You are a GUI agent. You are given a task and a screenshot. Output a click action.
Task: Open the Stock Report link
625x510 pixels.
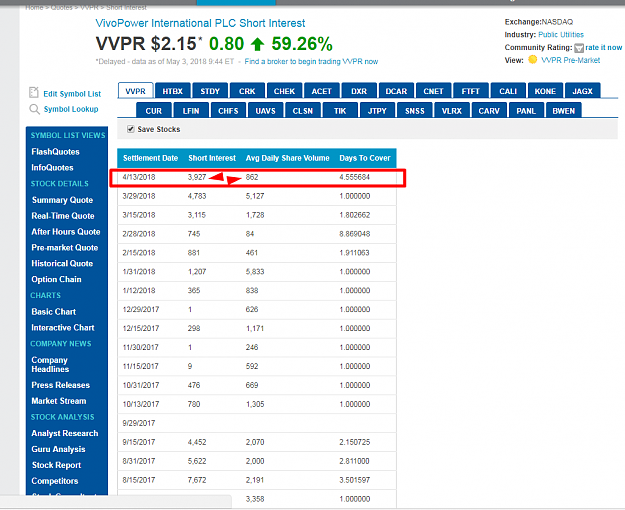tap(56, 465)
